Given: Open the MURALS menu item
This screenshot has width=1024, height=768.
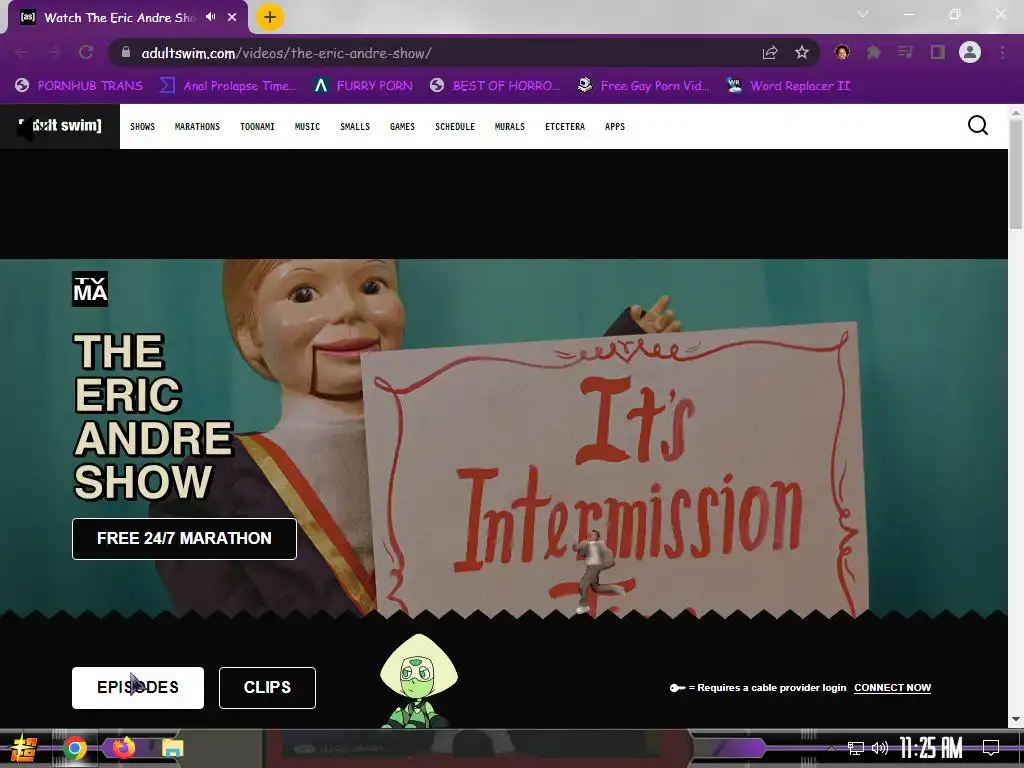Looking at the screenshot, I should click(x=510, y=127).
